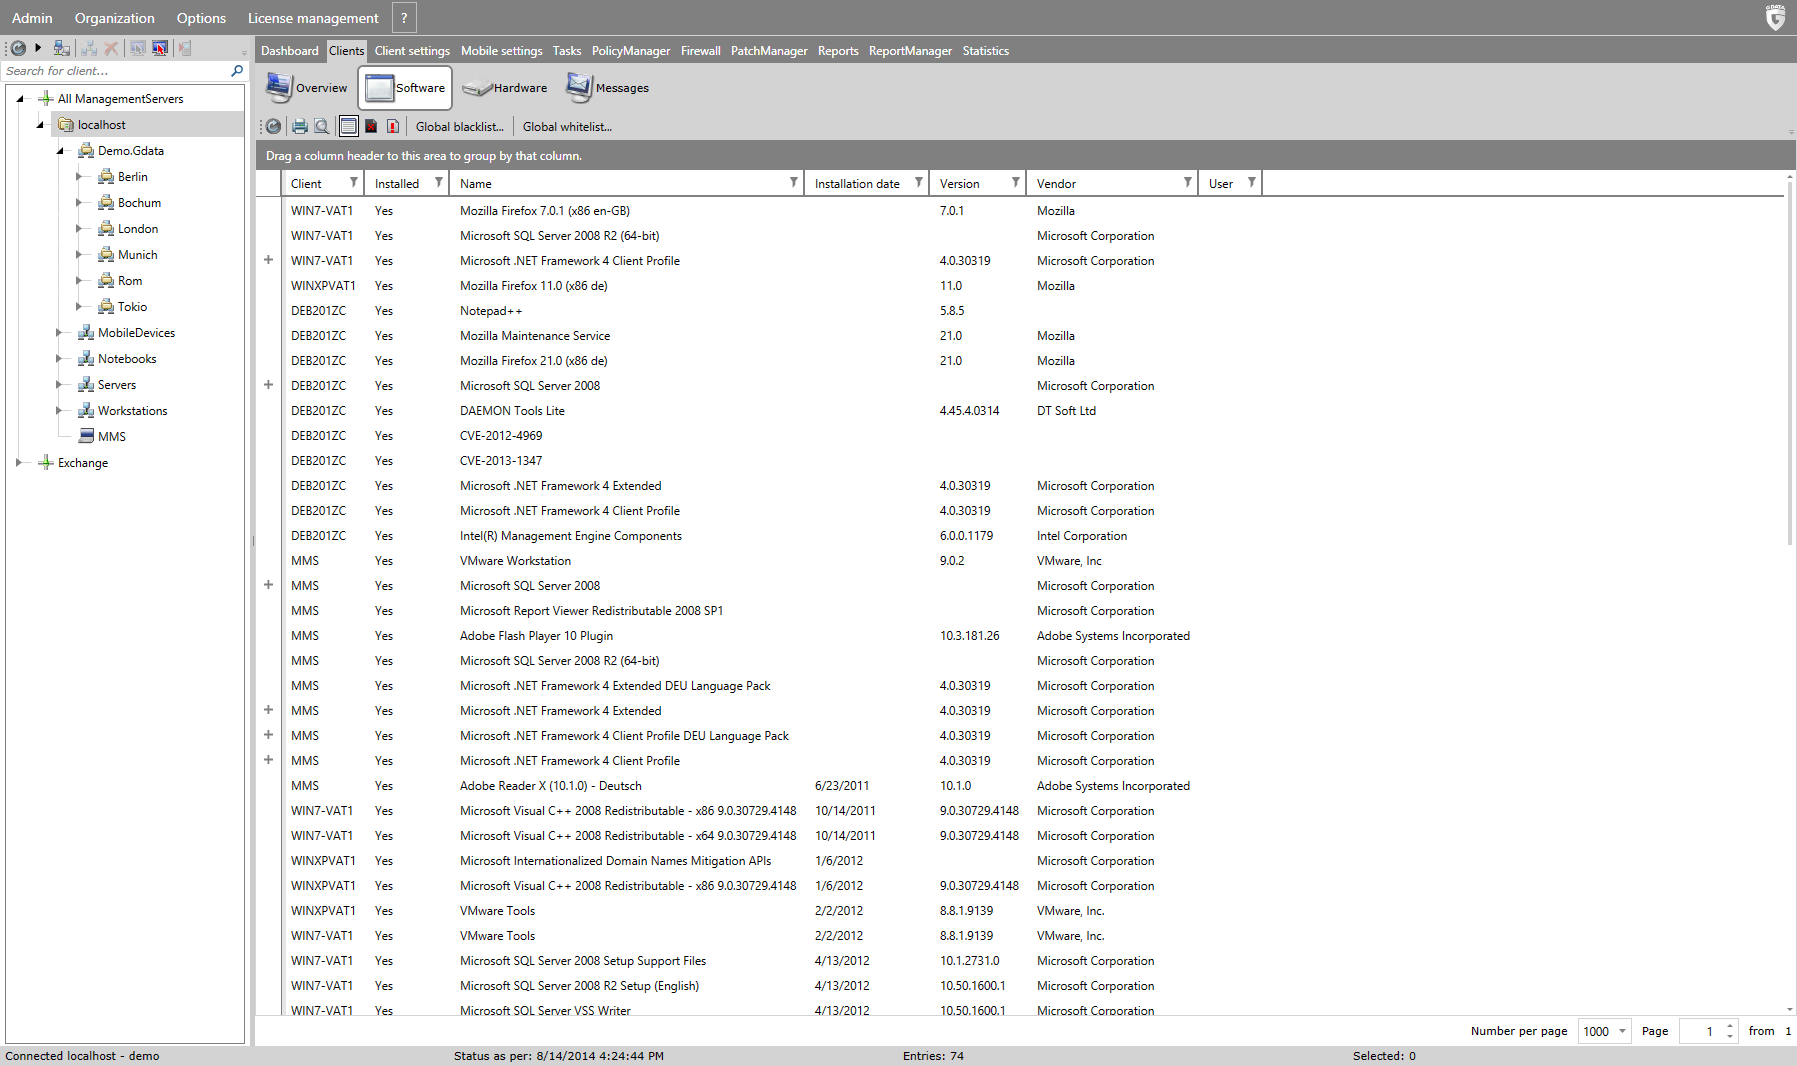Click the networked computers icon in client toolbar

(x=62, y=48)
